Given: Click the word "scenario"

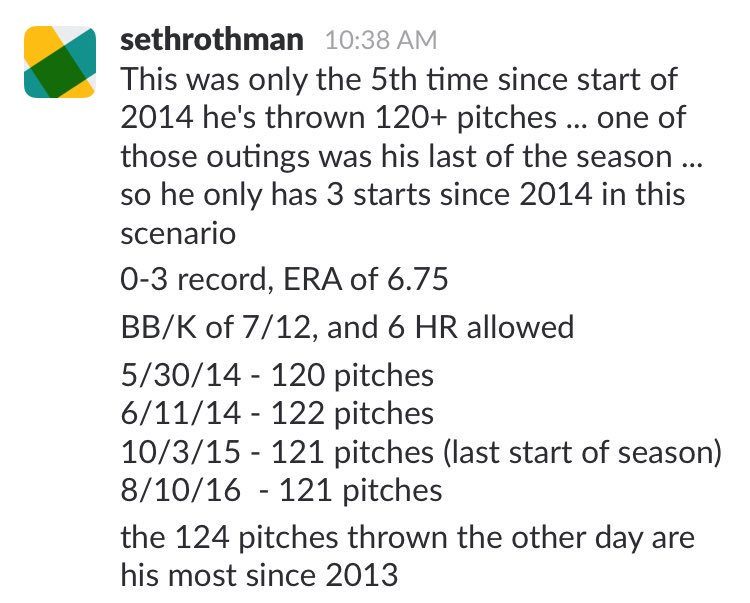Looking at the screenshot, I should pyautogui.click(x=178, y=234).
